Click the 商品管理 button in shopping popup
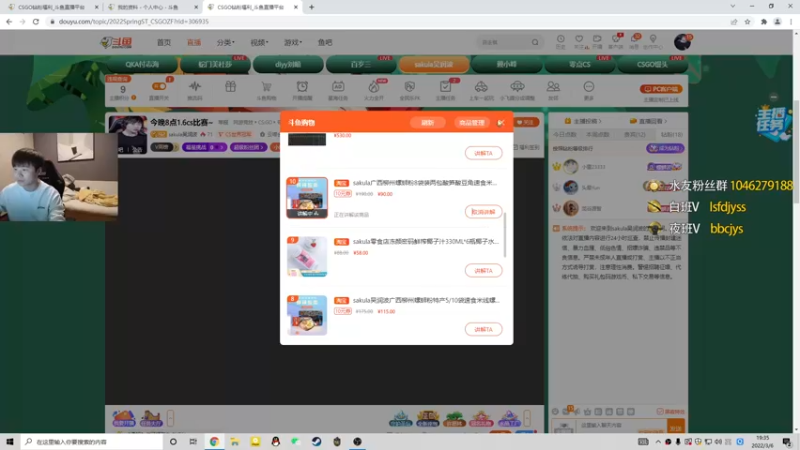Viewport: 800px width, 450px height. point(471,122)
